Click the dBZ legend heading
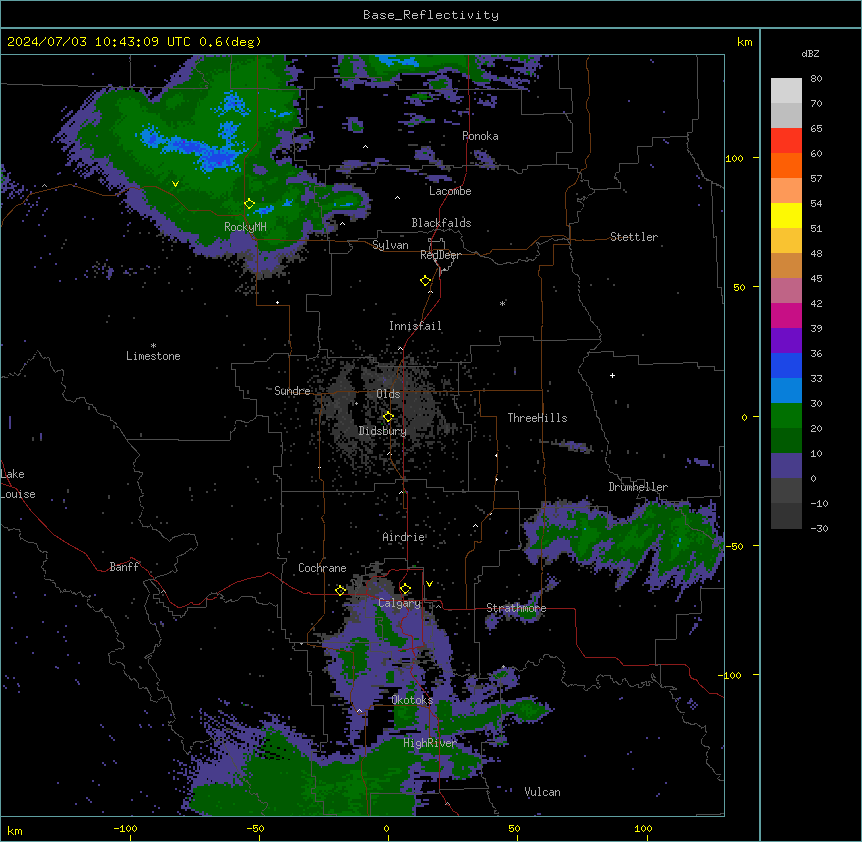The height and width of the screenshot is (842, 862). pyautogui.click(x=810, y=53)
